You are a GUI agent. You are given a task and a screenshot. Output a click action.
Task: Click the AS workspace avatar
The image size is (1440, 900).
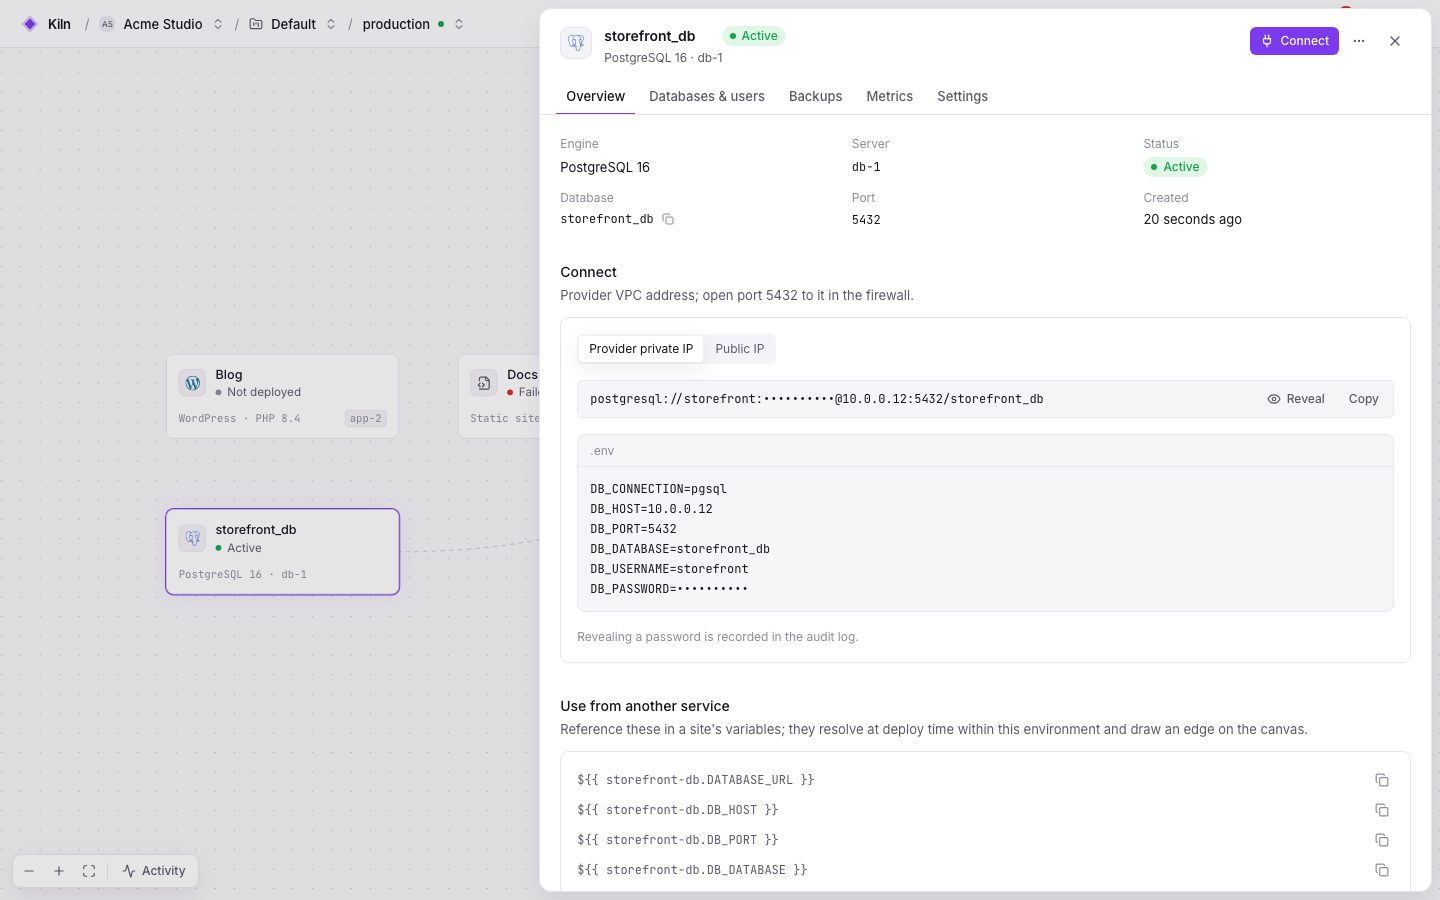coord(107,24)
